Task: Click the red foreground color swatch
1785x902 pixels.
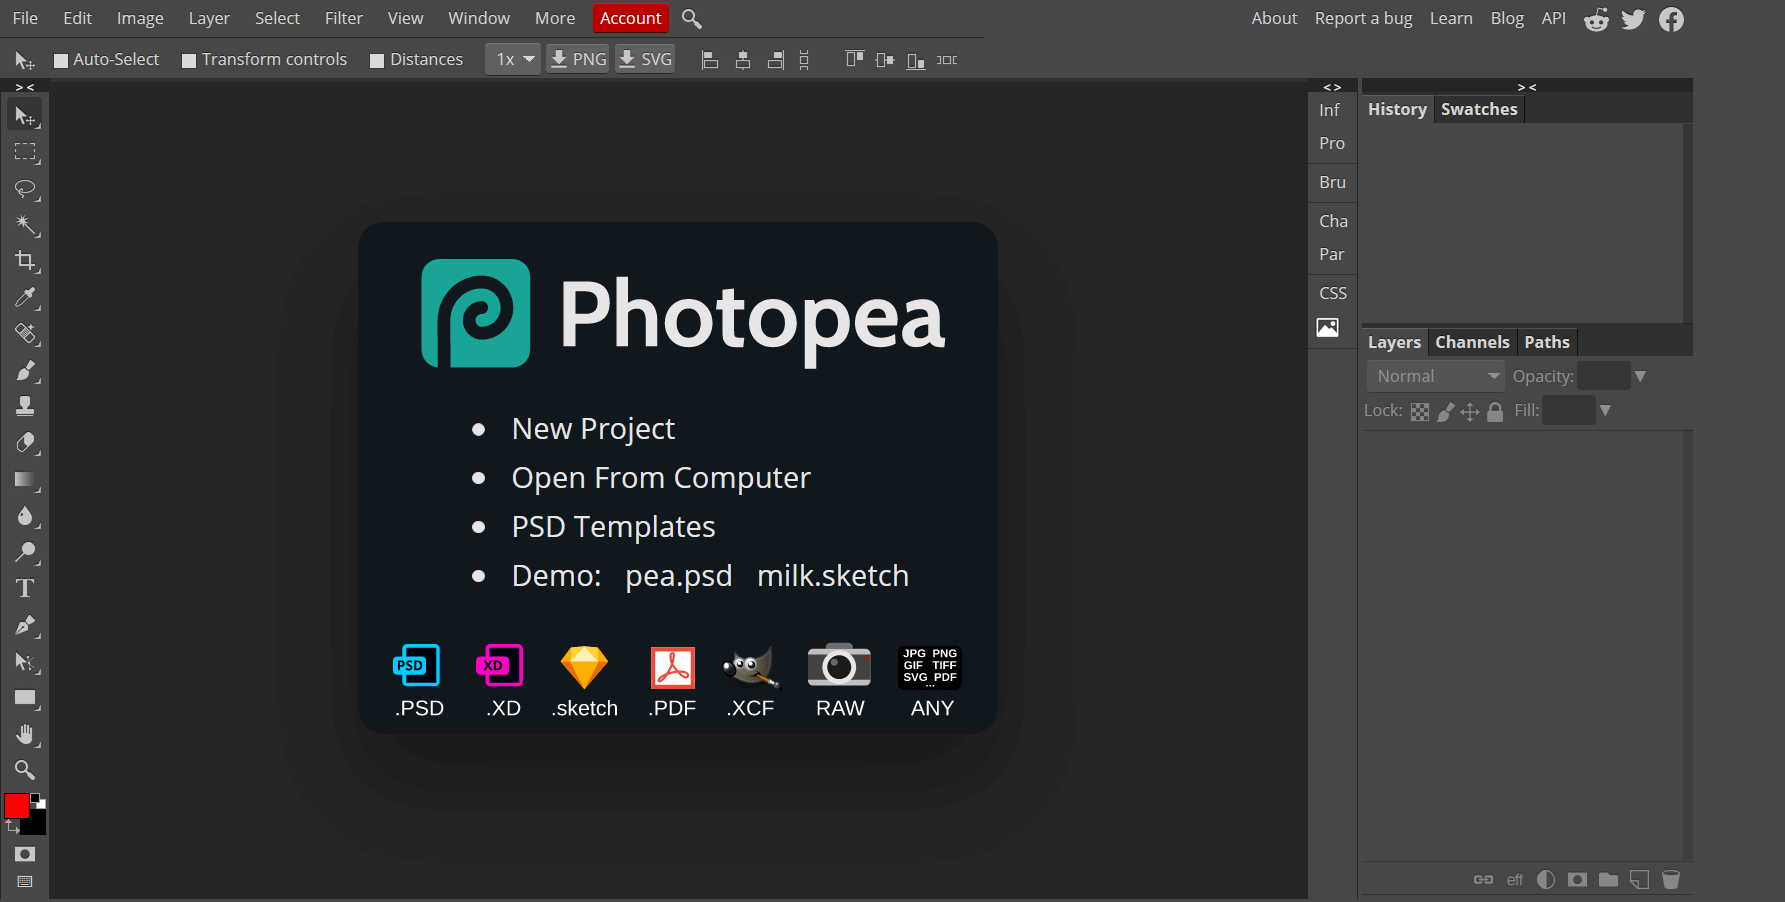Action: (x=17, y=806)
